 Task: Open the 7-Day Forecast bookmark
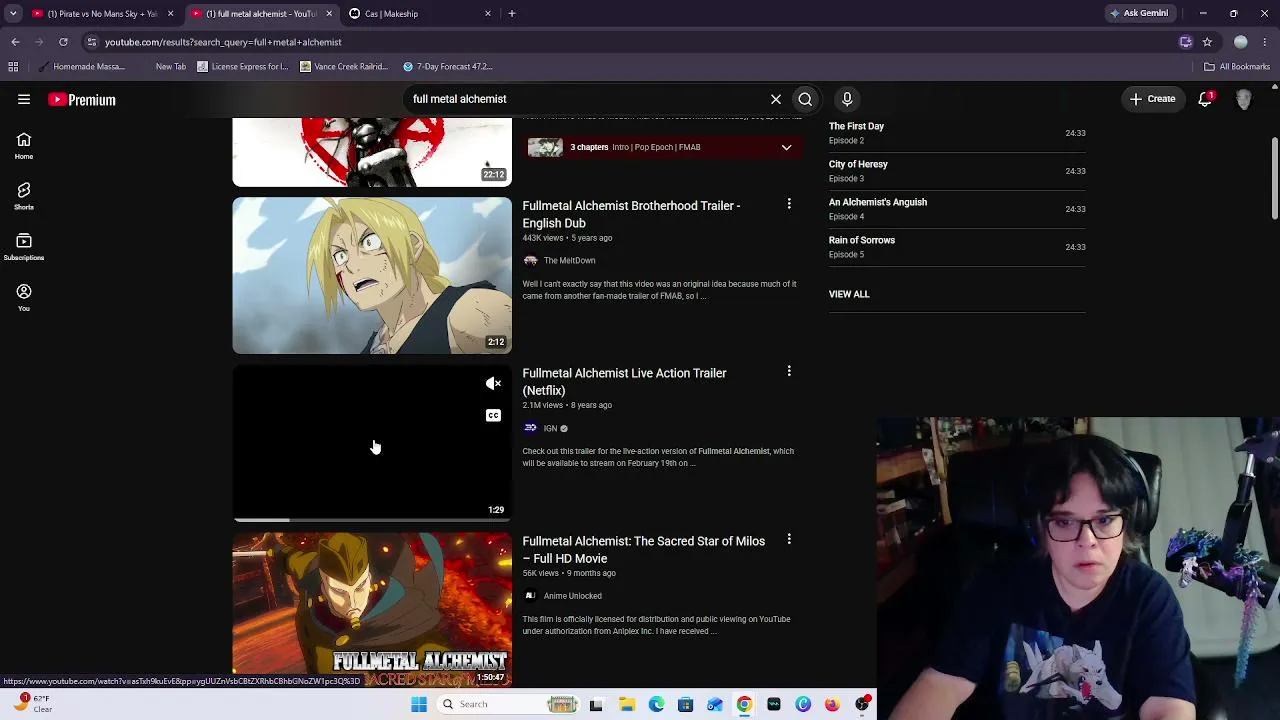447,67
